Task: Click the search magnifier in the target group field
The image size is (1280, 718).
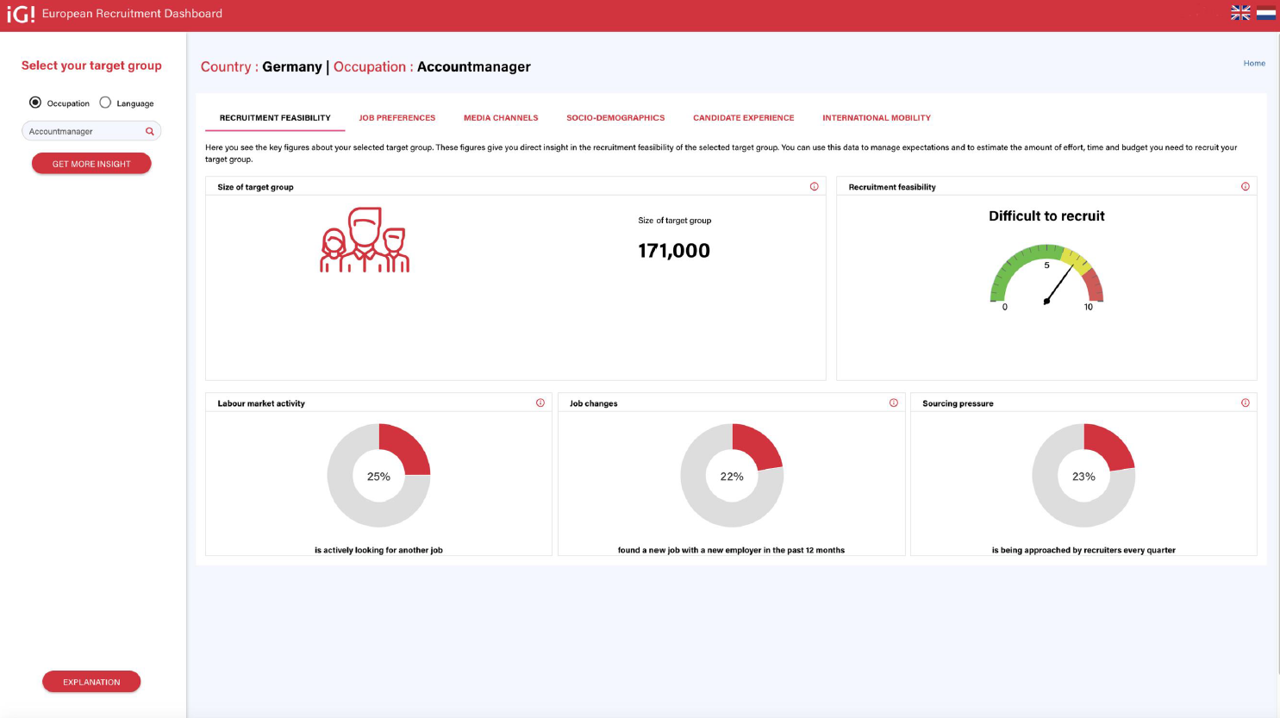Action: (x=150, y=130)
